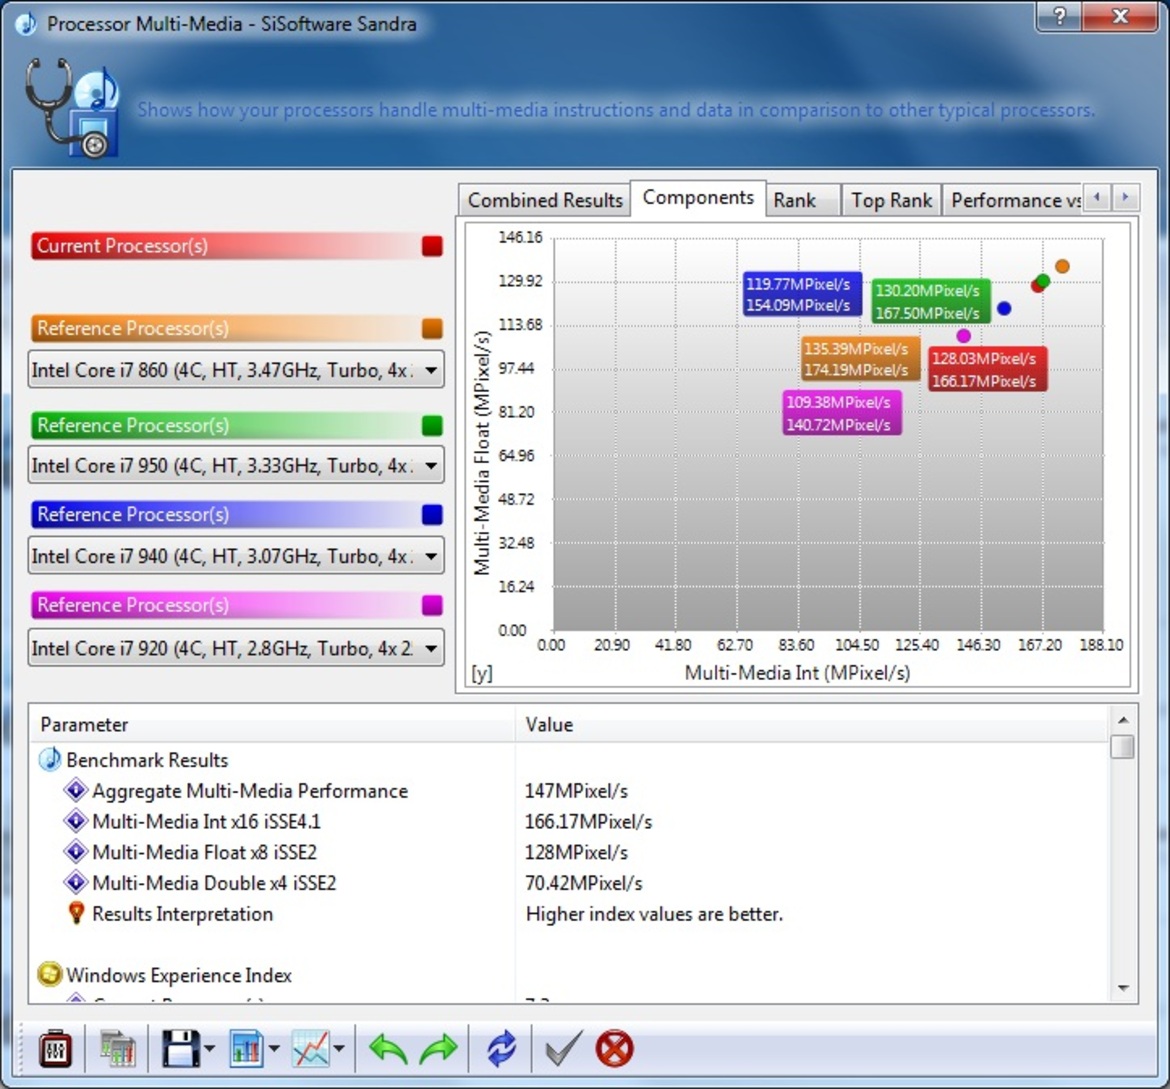Click the title bar application icon
Screen dimensions: 1170x1089
[x=26, y=24]
